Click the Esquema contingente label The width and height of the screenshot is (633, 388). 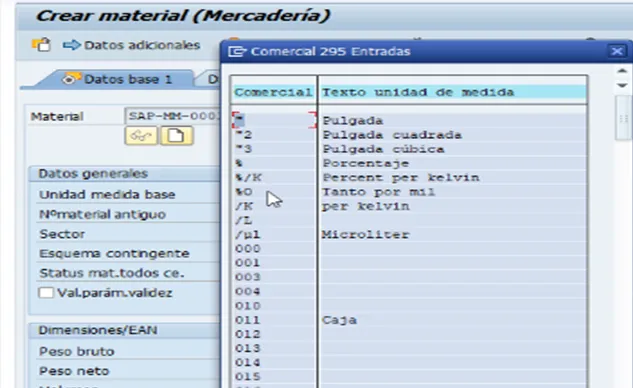pos(114,254)
